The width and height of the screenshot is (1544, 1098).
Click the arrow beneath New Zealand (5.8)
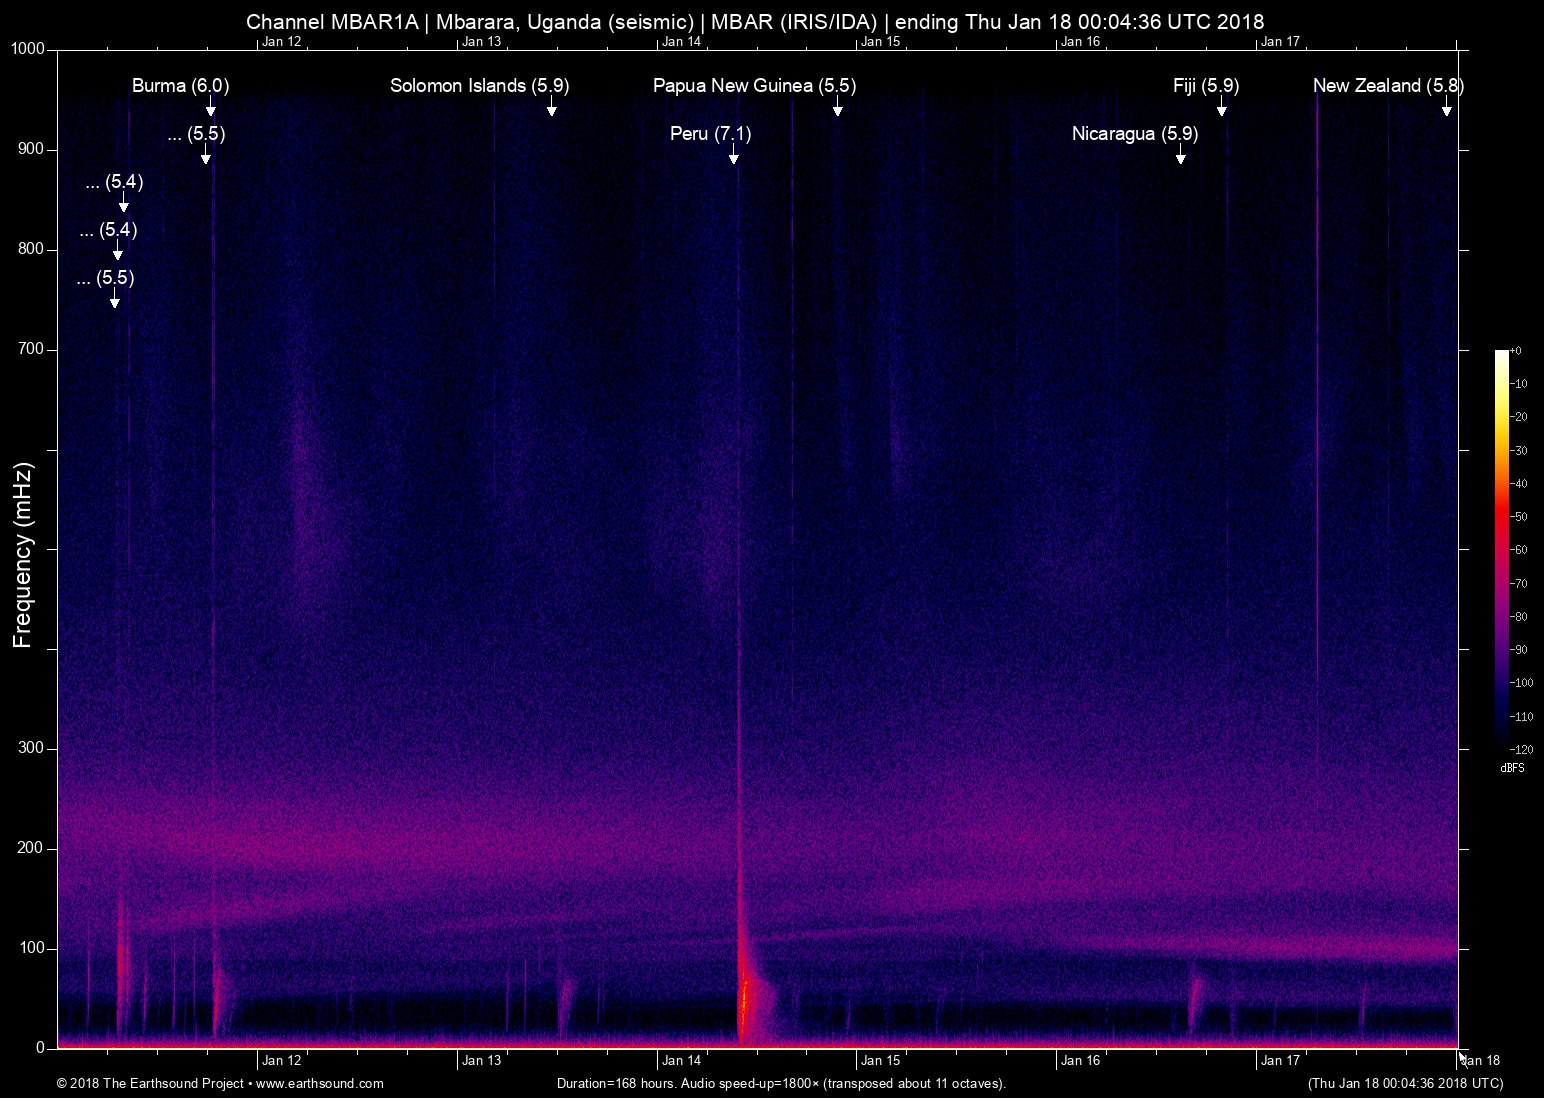click(1446, 108)
